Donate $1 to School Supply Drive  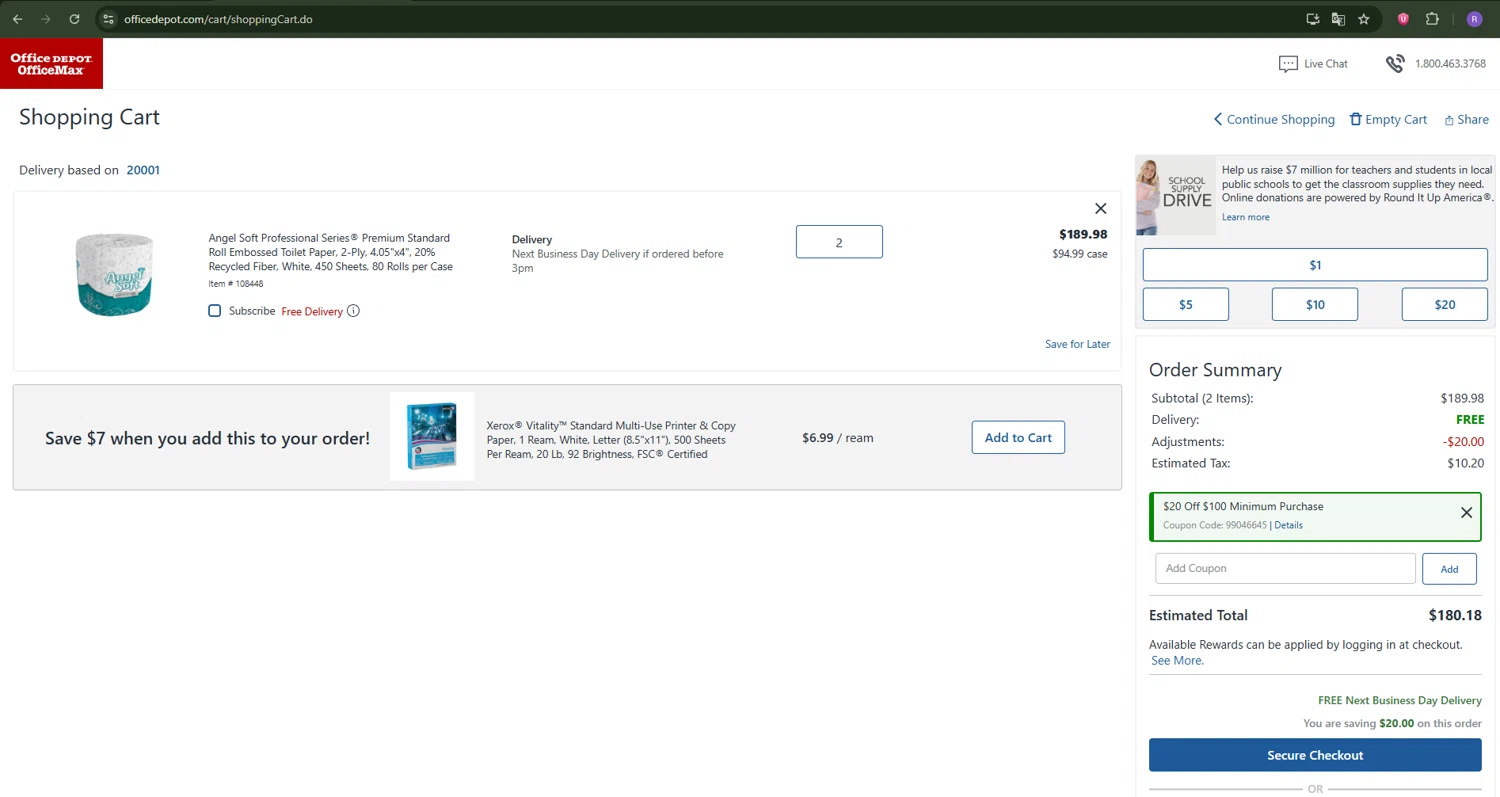(x=1315, y=265)
